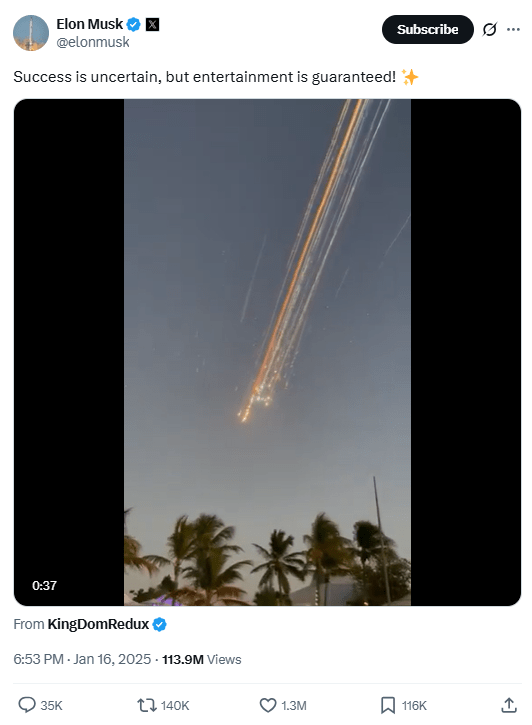Screen dimensions: 532x725
Task: Open the 6:53 PM Jan 16, 2025 timestamp
Action: tap(82, 659)
